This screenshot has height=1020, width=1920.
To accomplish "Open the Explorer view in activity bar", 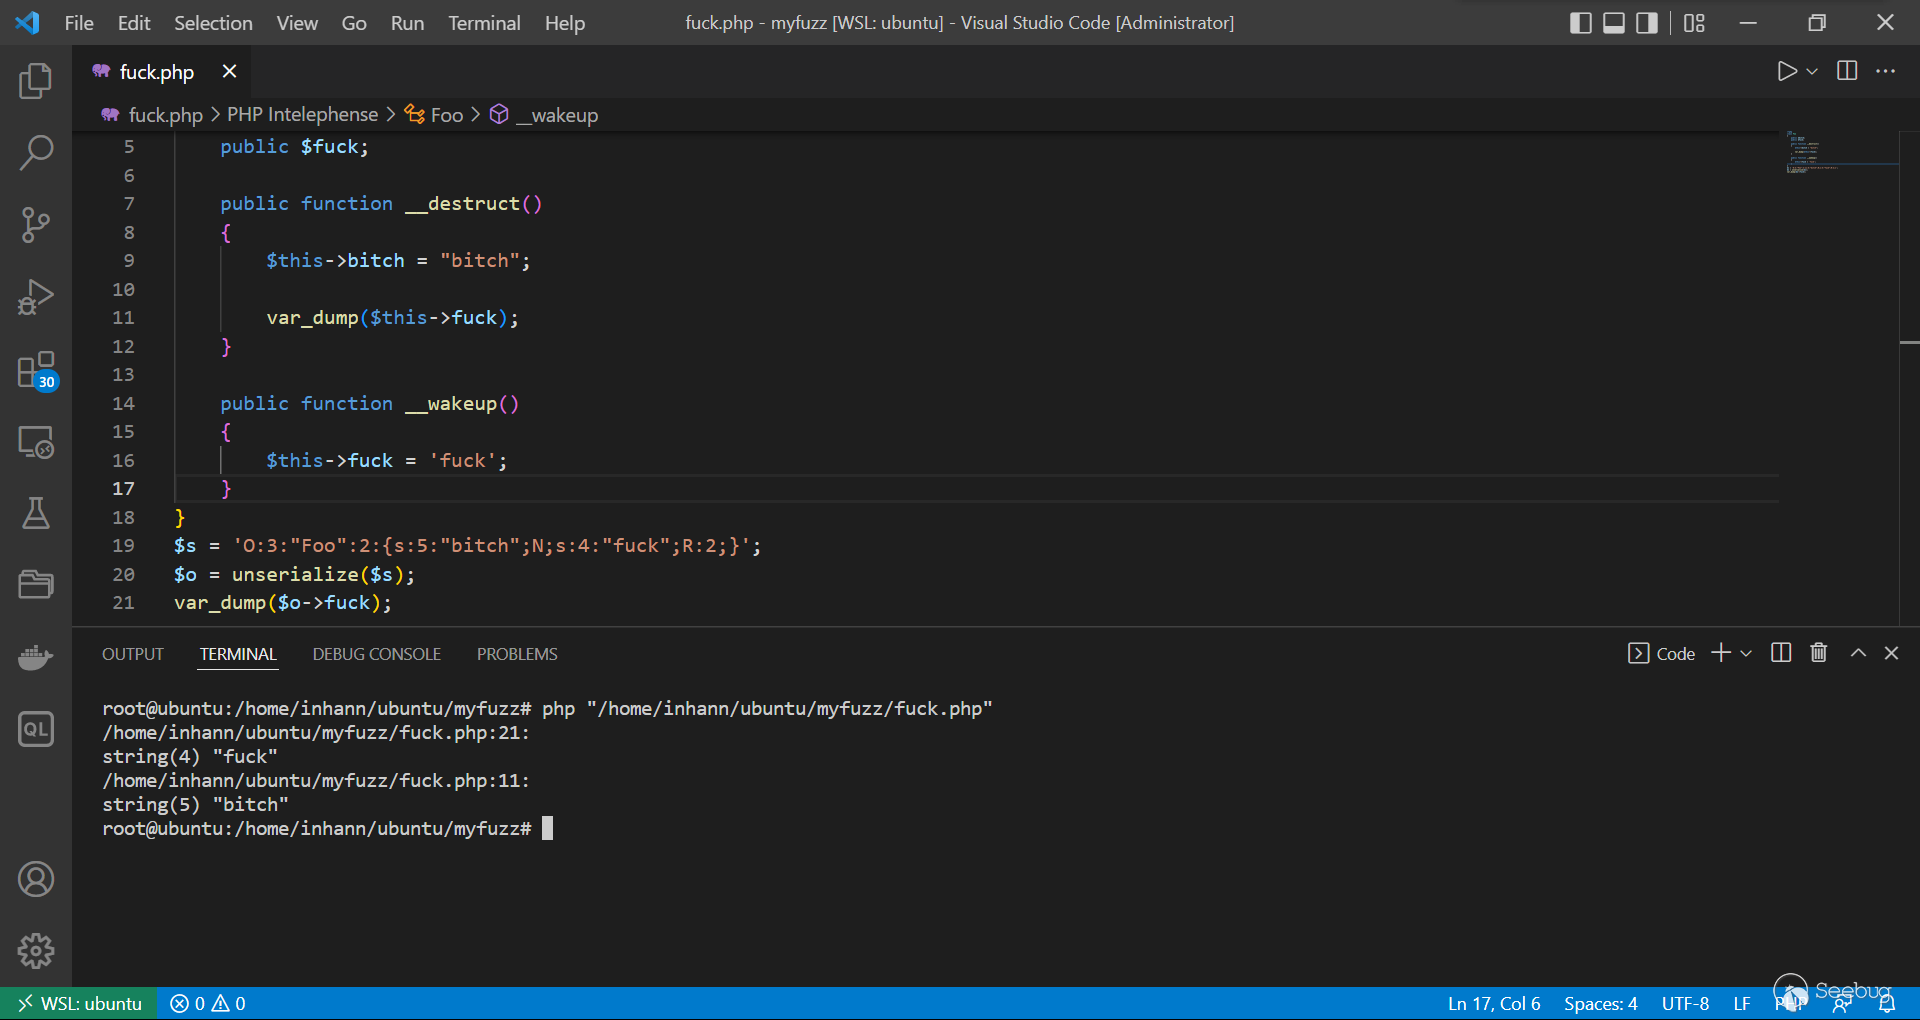I will click(36, 81).
